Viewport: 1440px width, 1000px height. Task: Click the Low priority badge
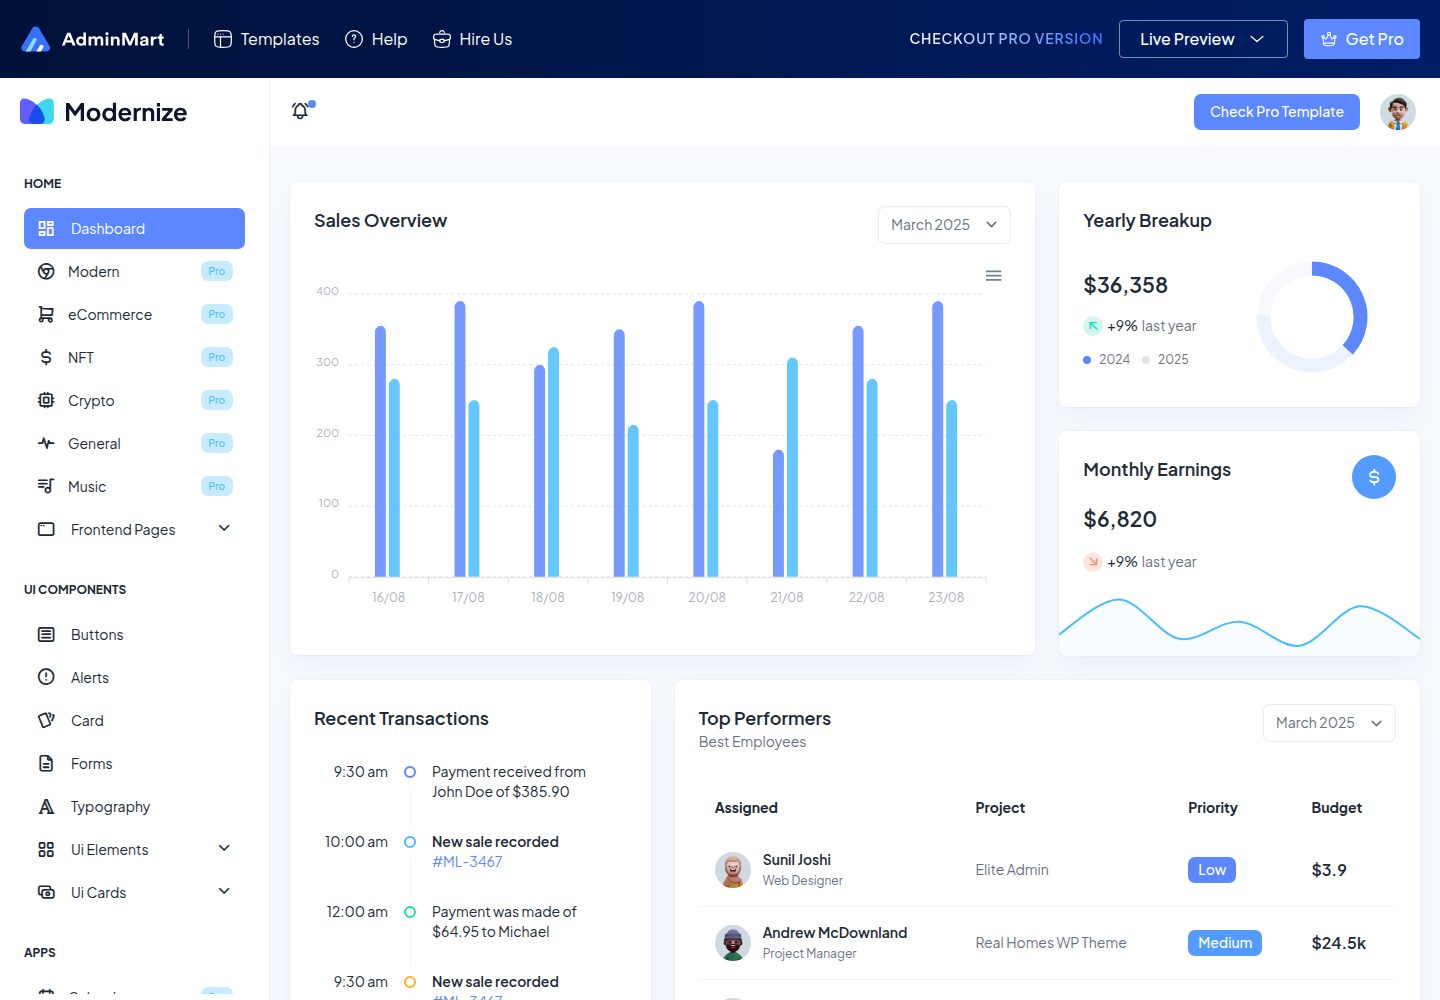pyautogui.click(x=1212, y=870)
